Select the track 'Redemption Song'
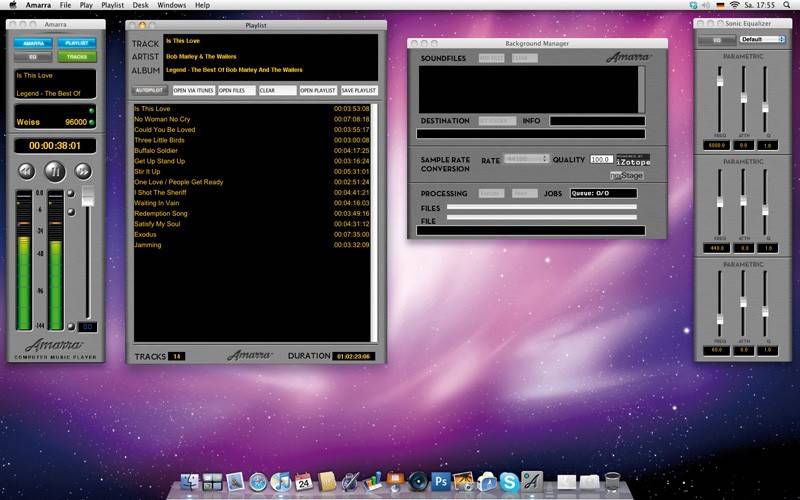Viewport: 800px width, 500px height. 252,213
